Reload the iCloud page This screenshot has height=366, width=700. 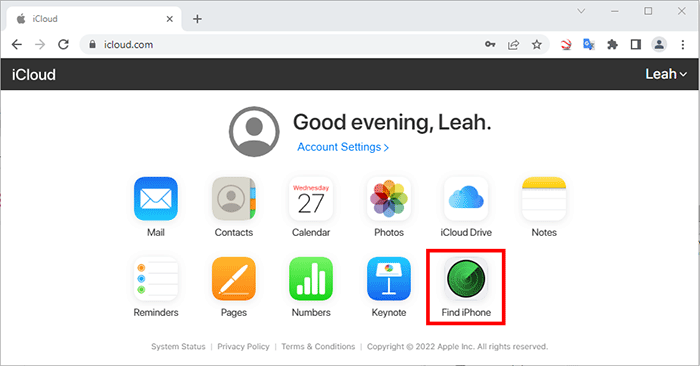pos(63,44)
